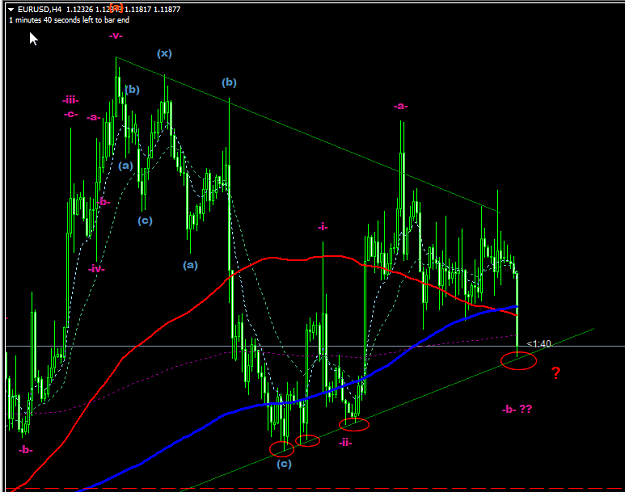Click the magenta '-c-' wave label
The width and height of the screenshot is (625, 492).
[x=71, y=114]
